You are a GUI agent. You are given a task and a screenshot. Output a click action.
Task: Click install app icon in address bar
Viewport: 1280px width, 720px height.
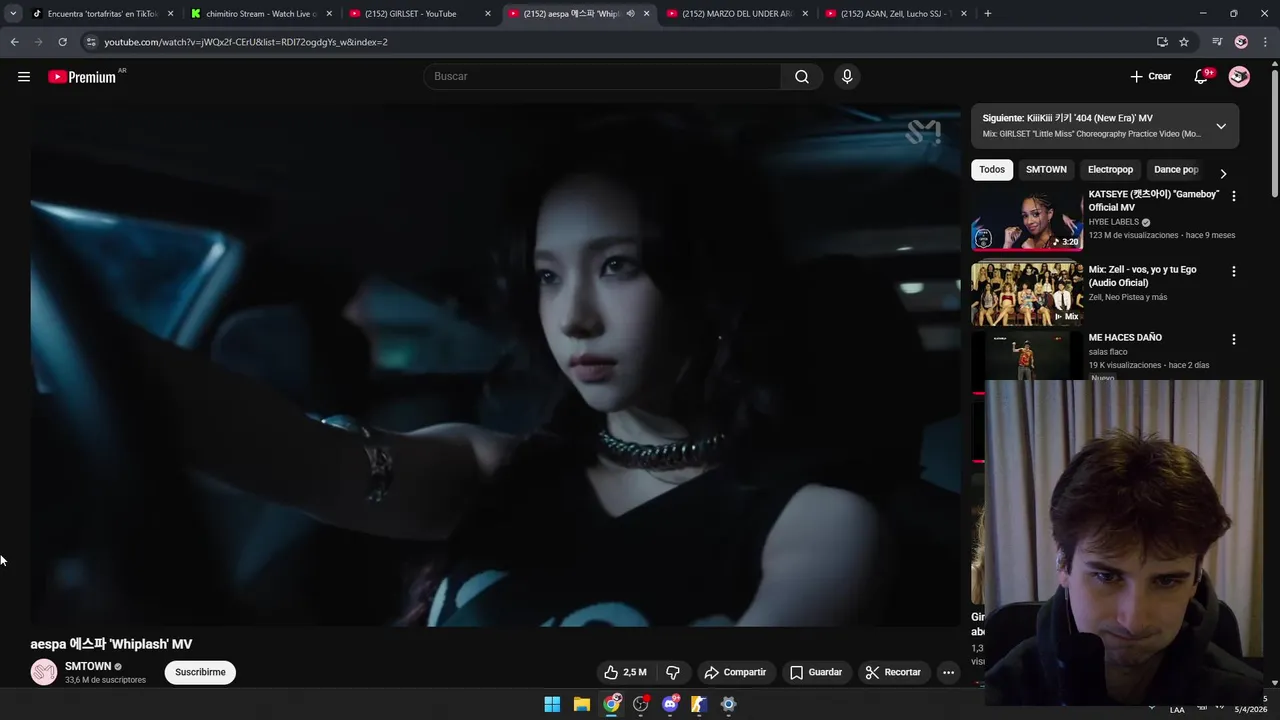1162,42
